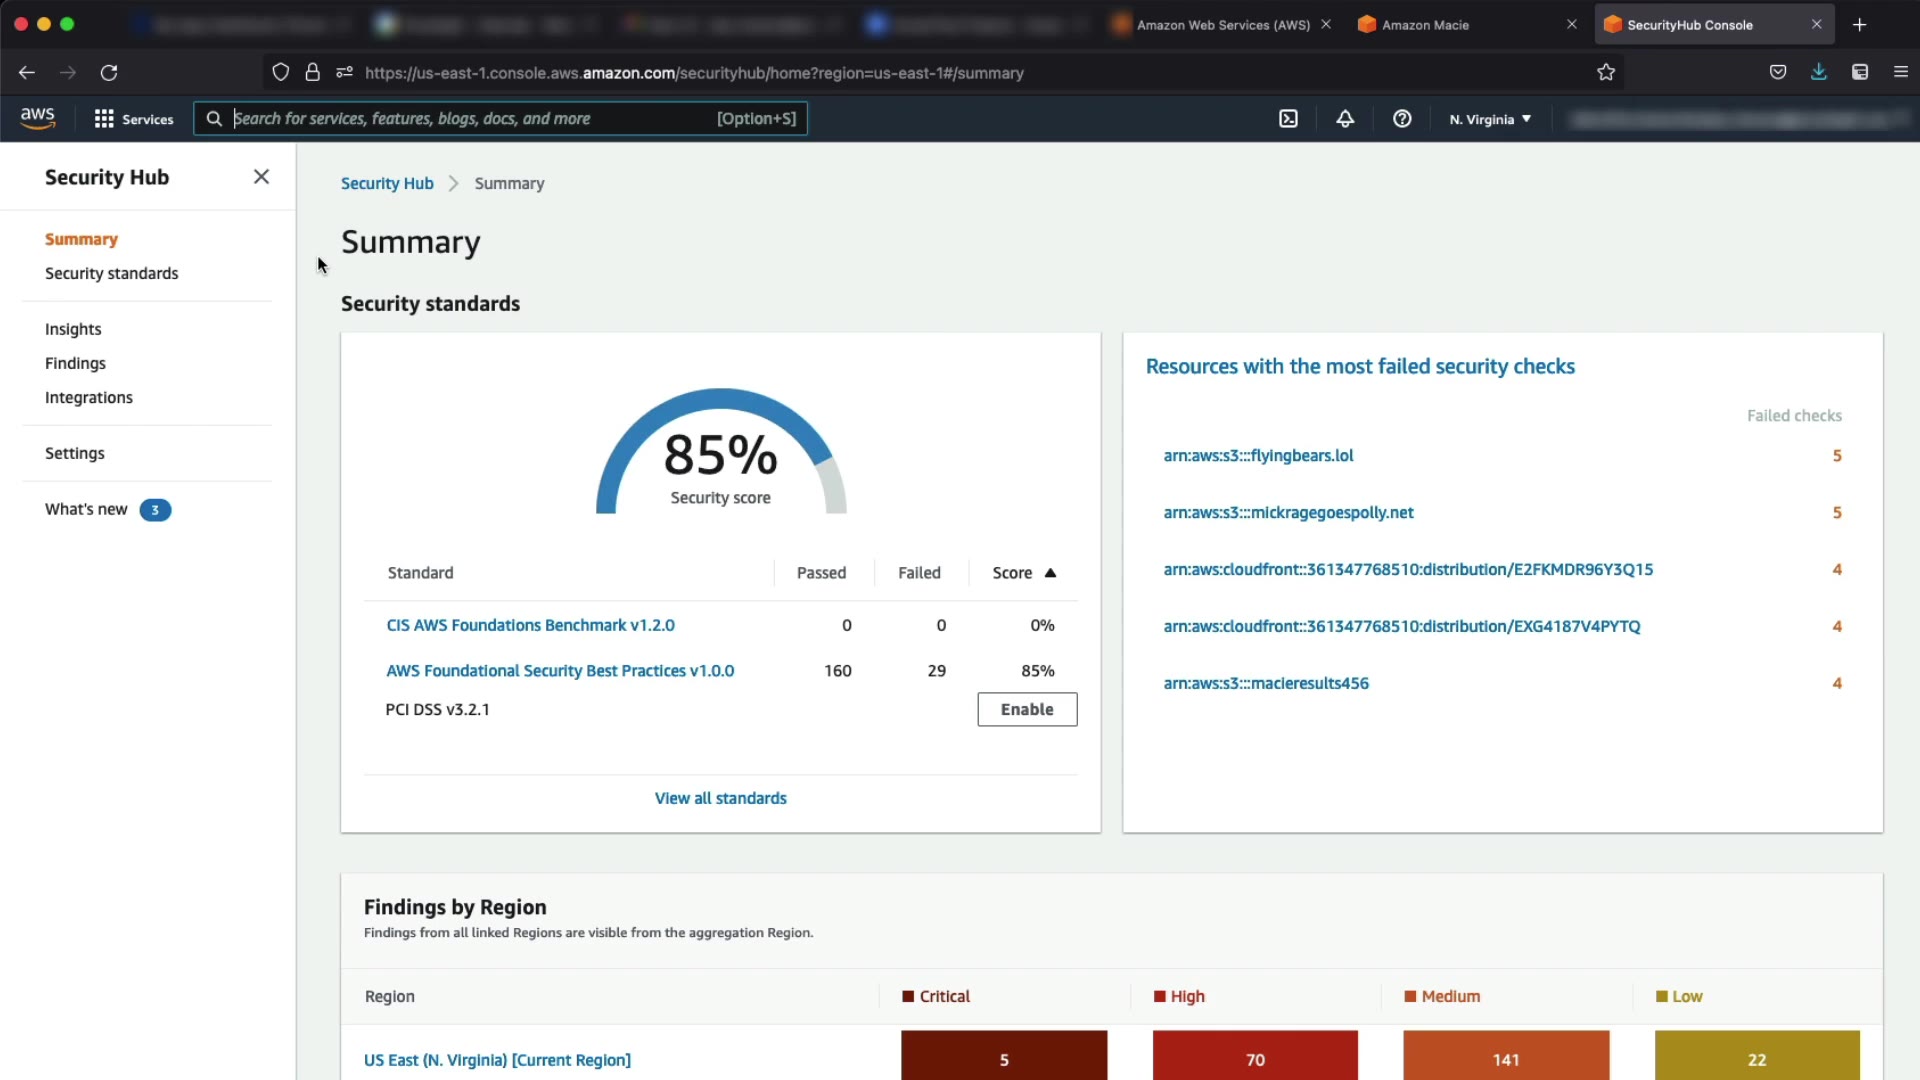This screenshot has height=1080, width=1920.
Task: Open the help question mark icon
Action: tap(1402, 119)
